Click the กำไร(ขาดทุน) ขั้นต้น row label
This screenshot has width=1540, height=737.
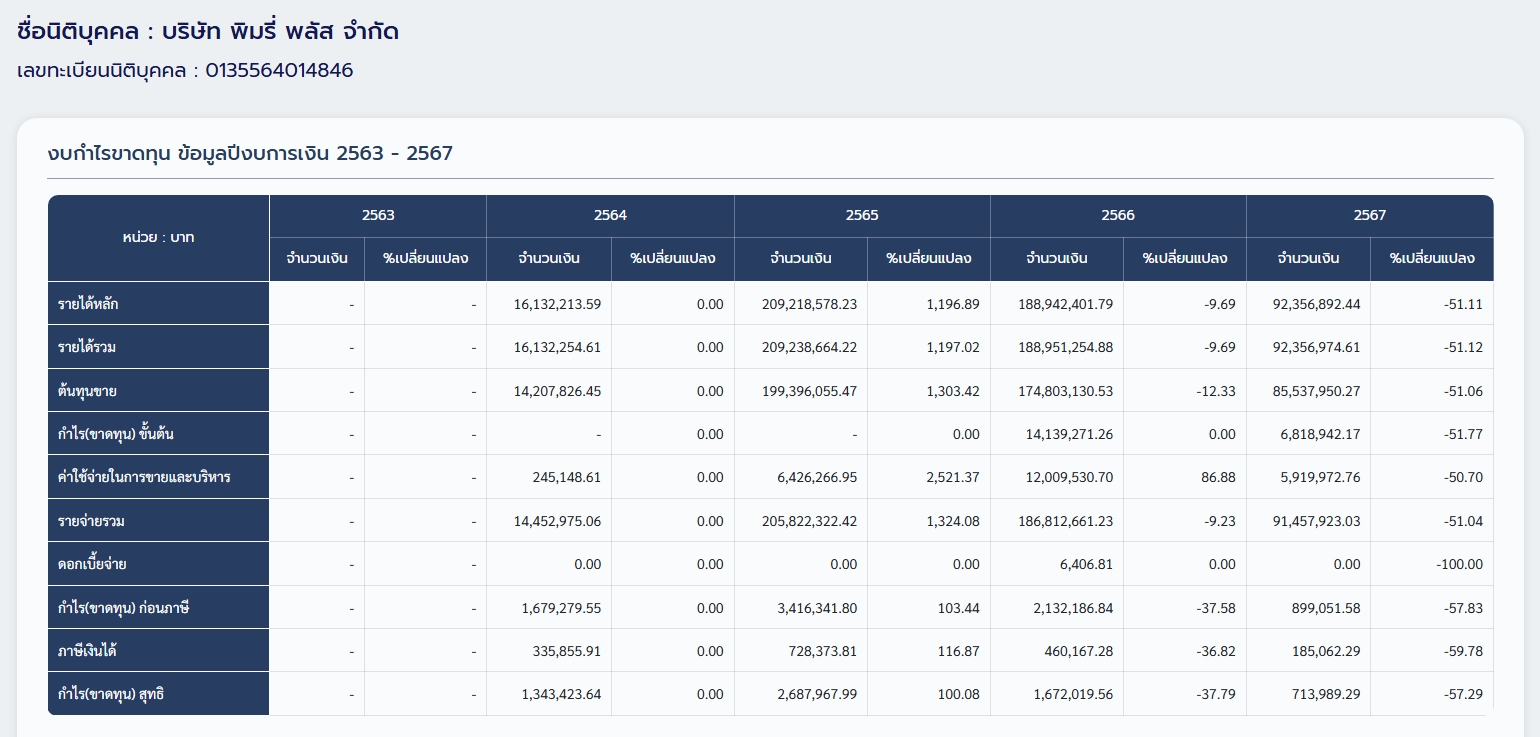(116, 434)
